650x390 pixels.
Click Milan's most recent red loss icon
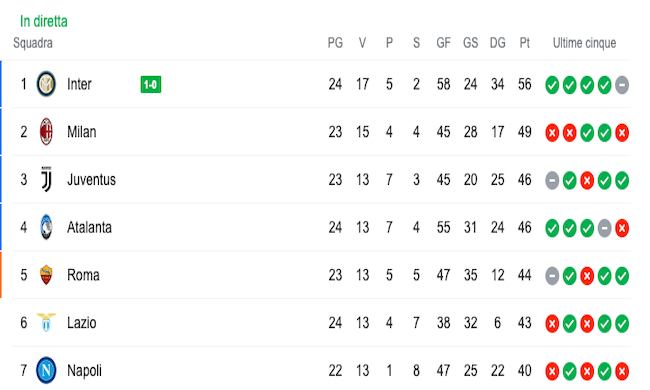622,133
